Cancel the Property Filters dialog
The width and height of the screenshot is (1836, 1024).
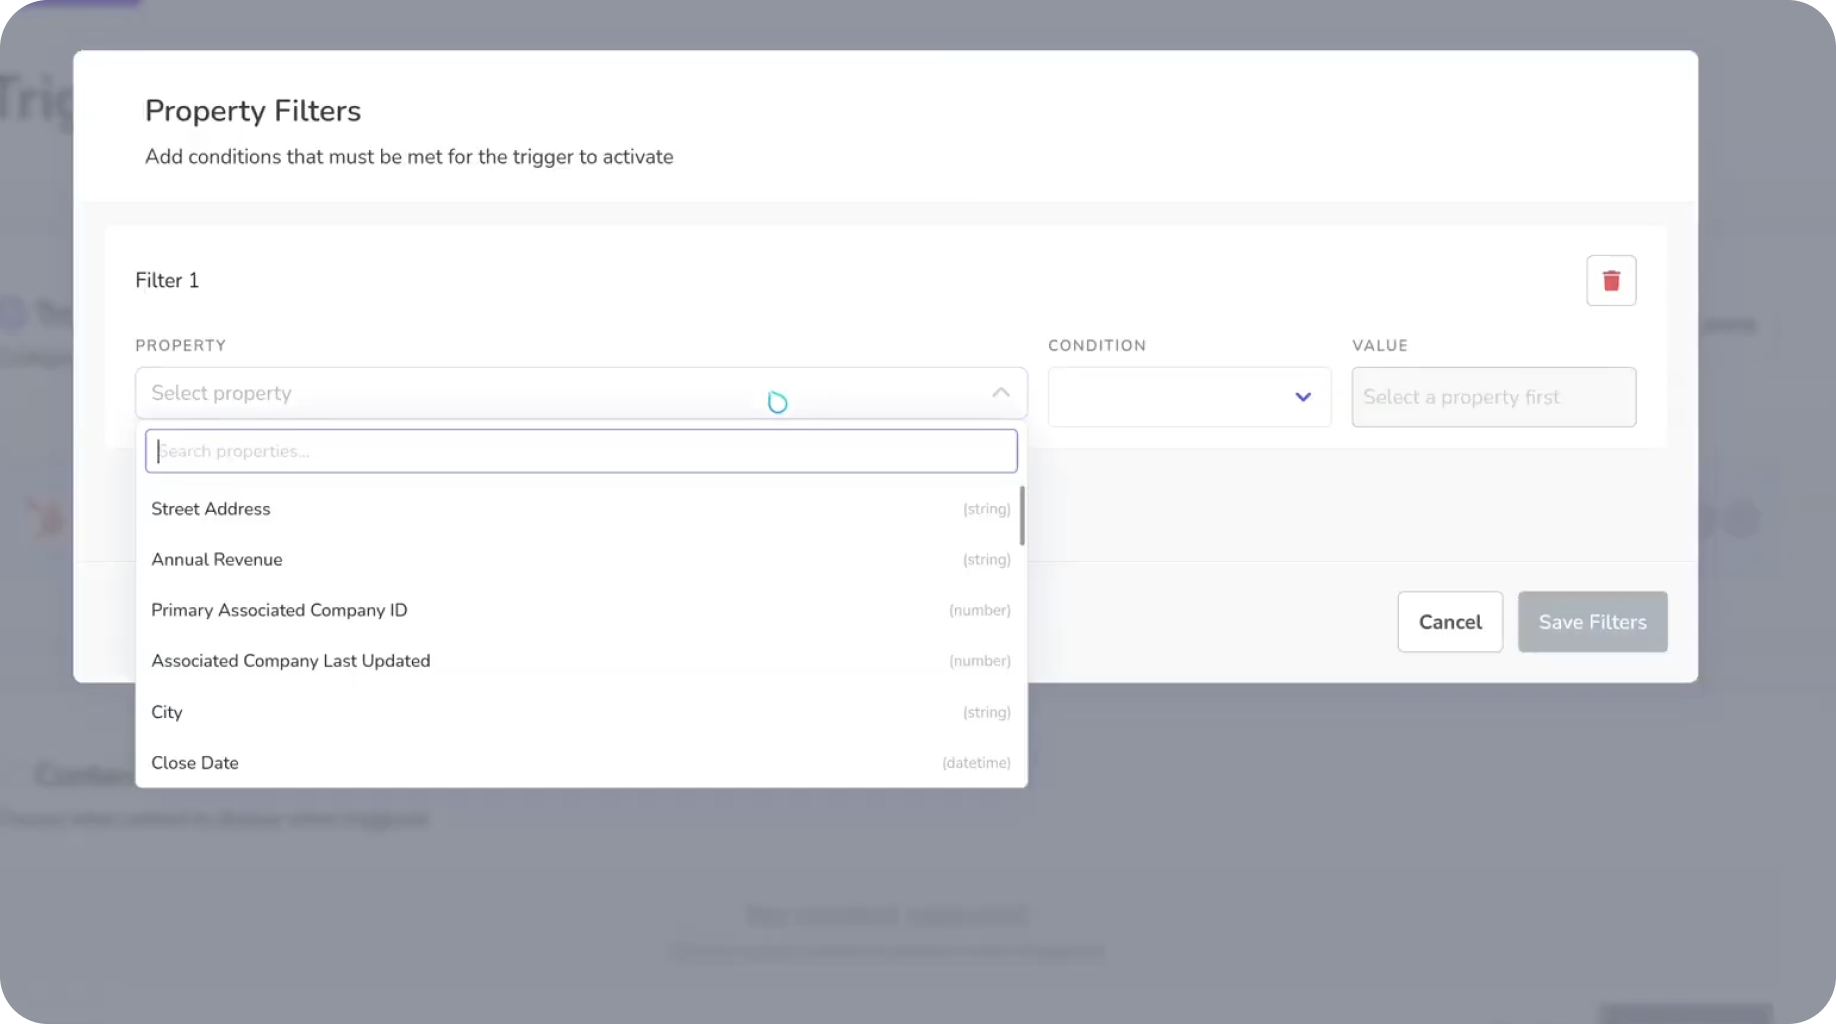coord(1450,622)
